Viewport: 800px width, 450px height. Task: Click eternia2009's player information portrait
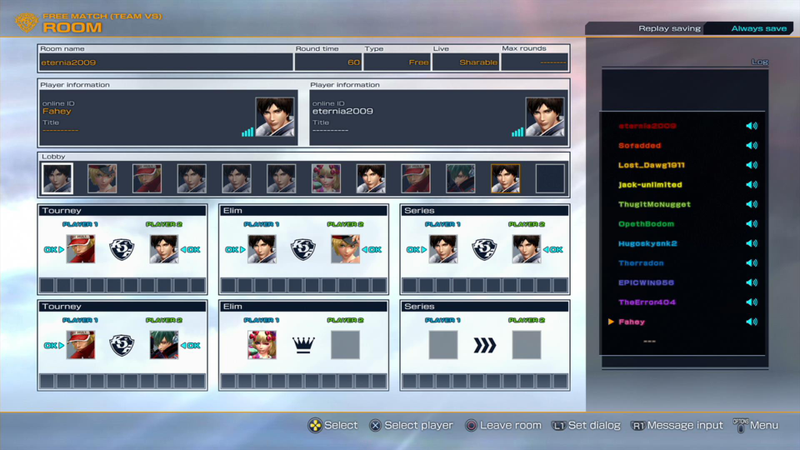coord(545,117)
